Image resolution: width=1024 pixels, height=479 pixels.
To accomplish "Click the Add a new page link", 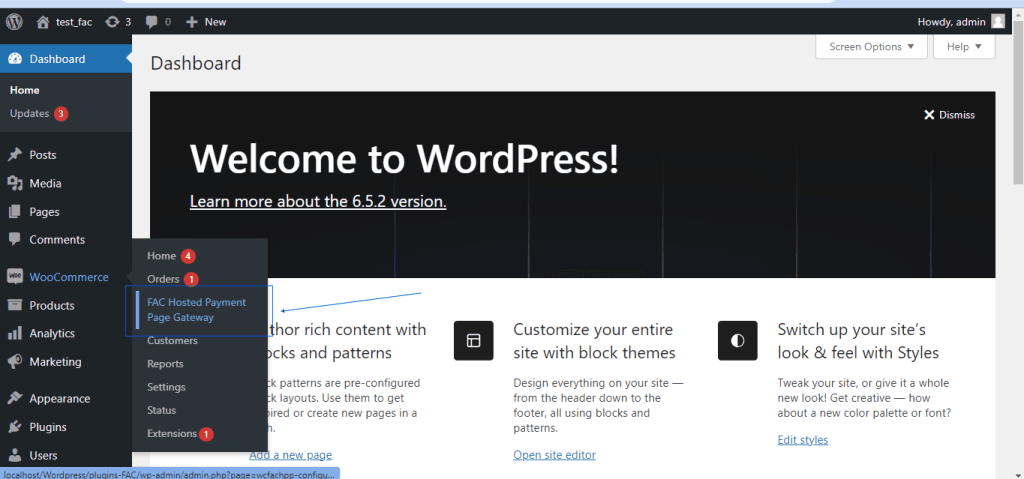I will click(x=291, y=455).
